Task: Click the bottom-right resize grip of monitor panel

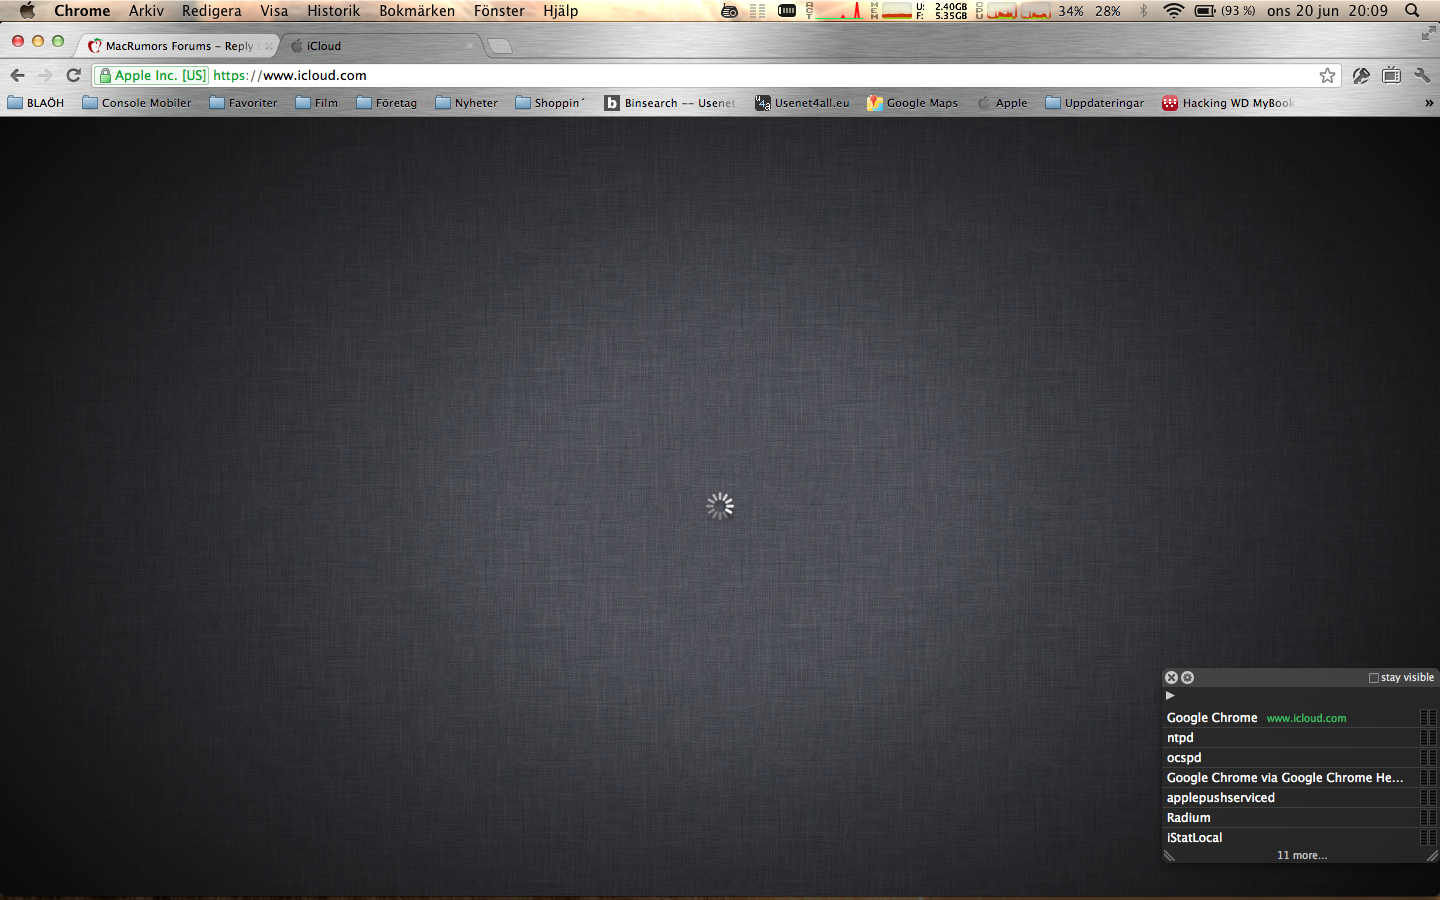Action: click(1431, 856)
